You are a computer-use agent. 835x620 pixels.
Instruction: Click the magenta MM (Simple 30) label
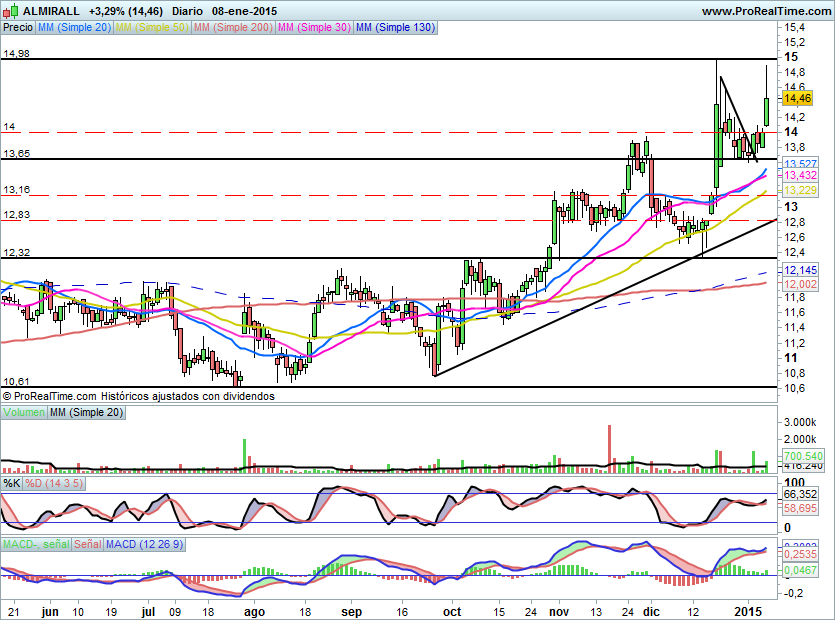[x=313, y=28]
